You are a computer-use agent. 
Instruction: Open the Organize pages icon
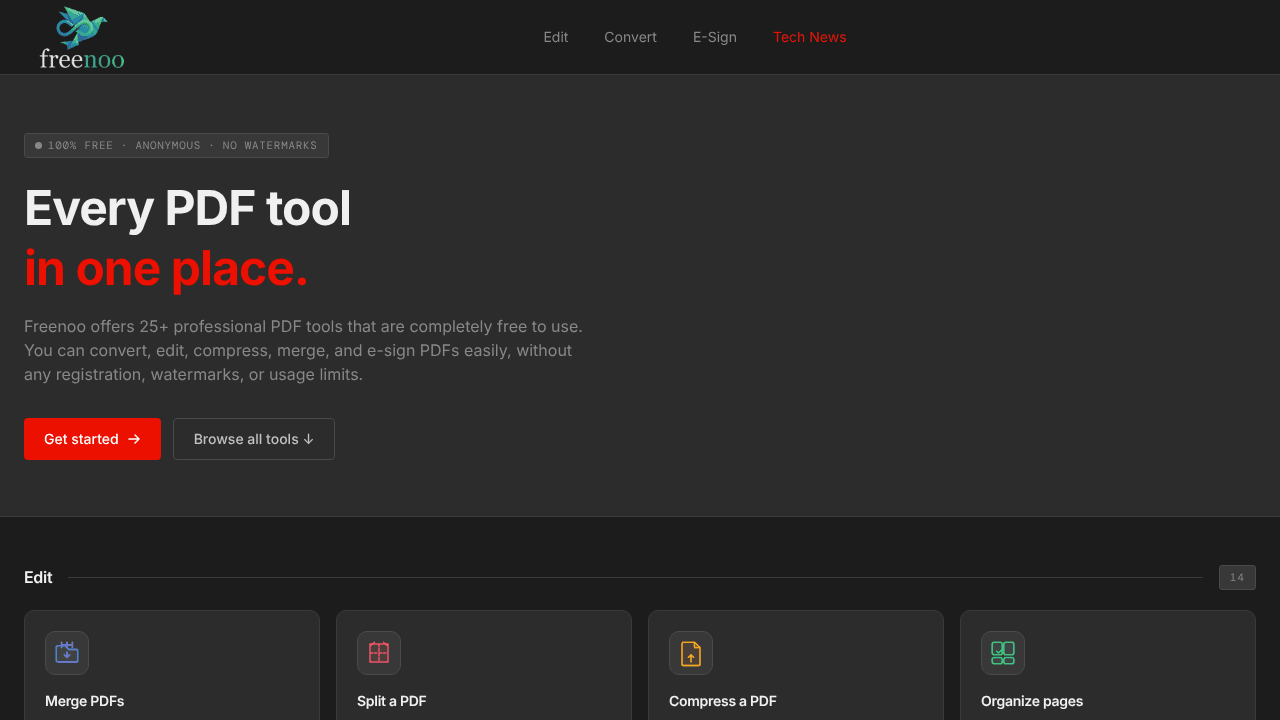tap(1003, 653)
